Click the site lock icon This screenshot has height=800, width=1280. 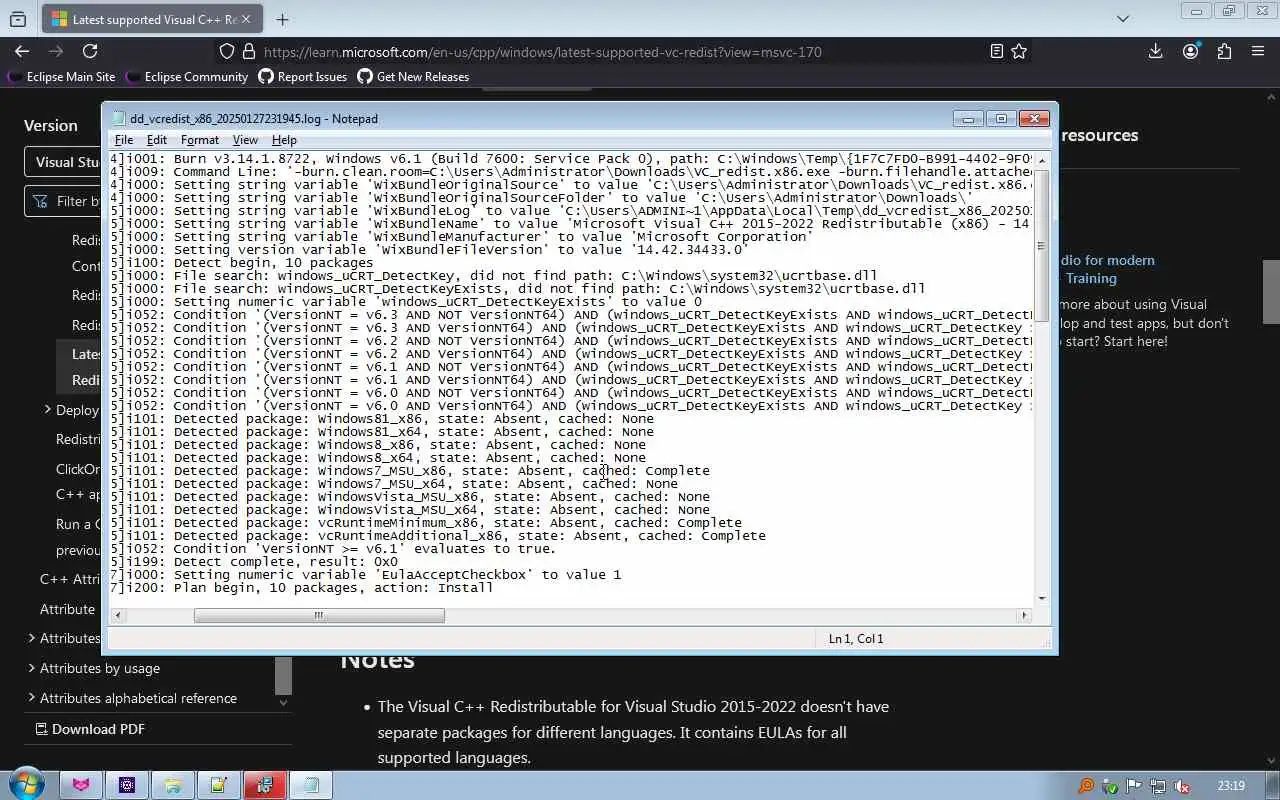click(x=249, y=51)
